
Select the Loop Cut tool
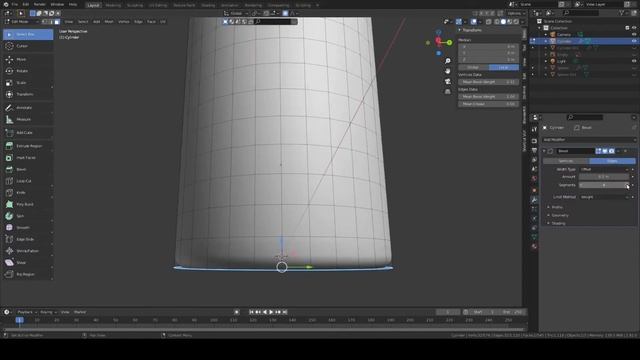click(x=28, y=181)
